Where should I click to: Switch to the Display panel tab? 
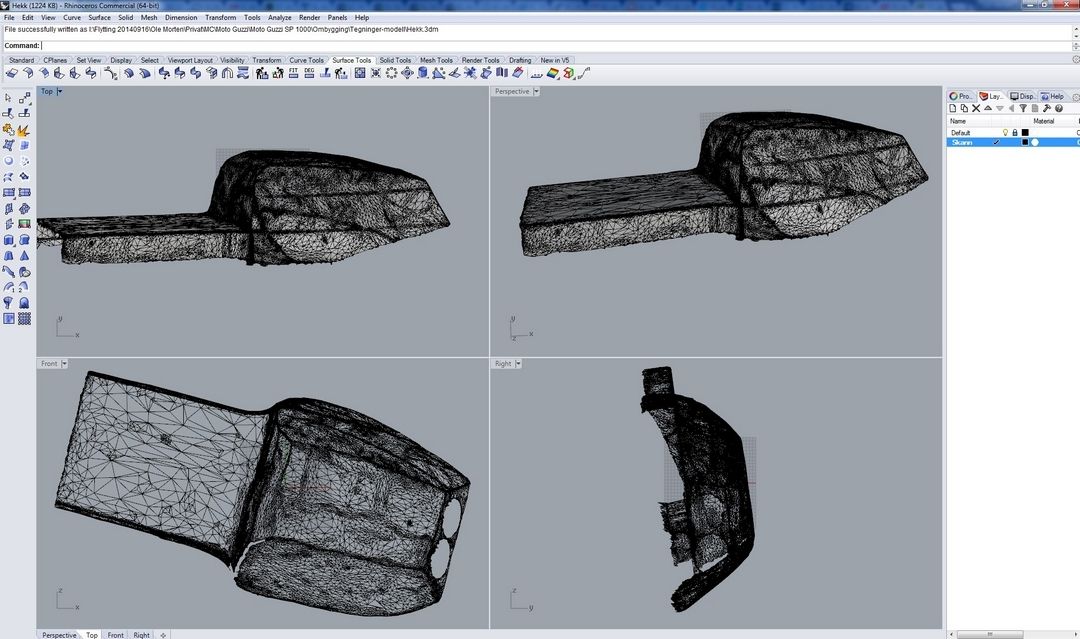click(x=1023, y=96)
